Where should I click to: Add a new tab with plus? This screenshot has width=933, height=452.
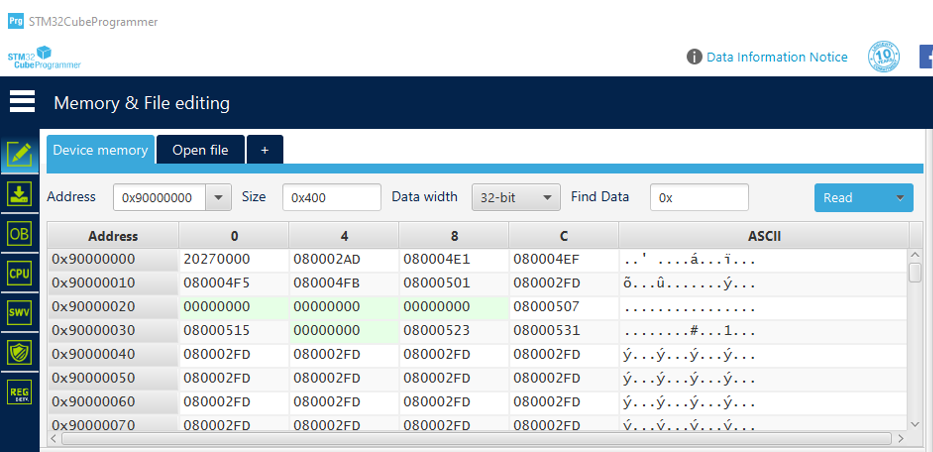click(265, 150)
